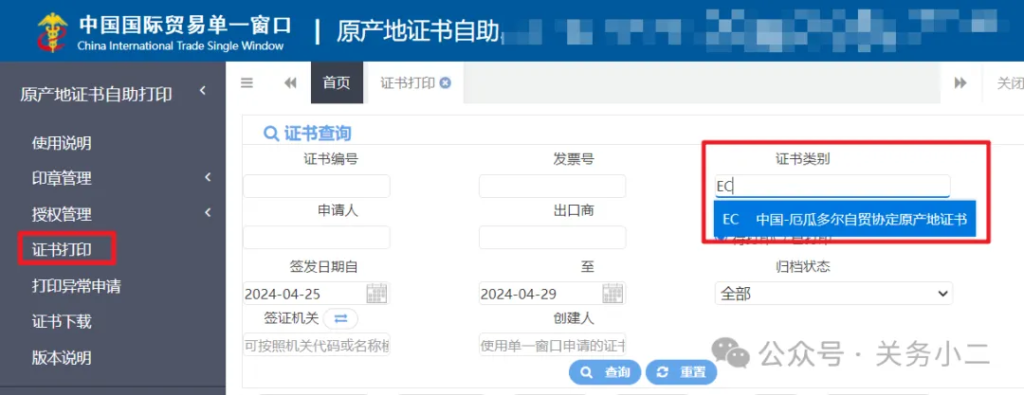Viewport: 1024px width, 395px height.
Task: Click the 发票号 input field
Action: coord(552,186)
